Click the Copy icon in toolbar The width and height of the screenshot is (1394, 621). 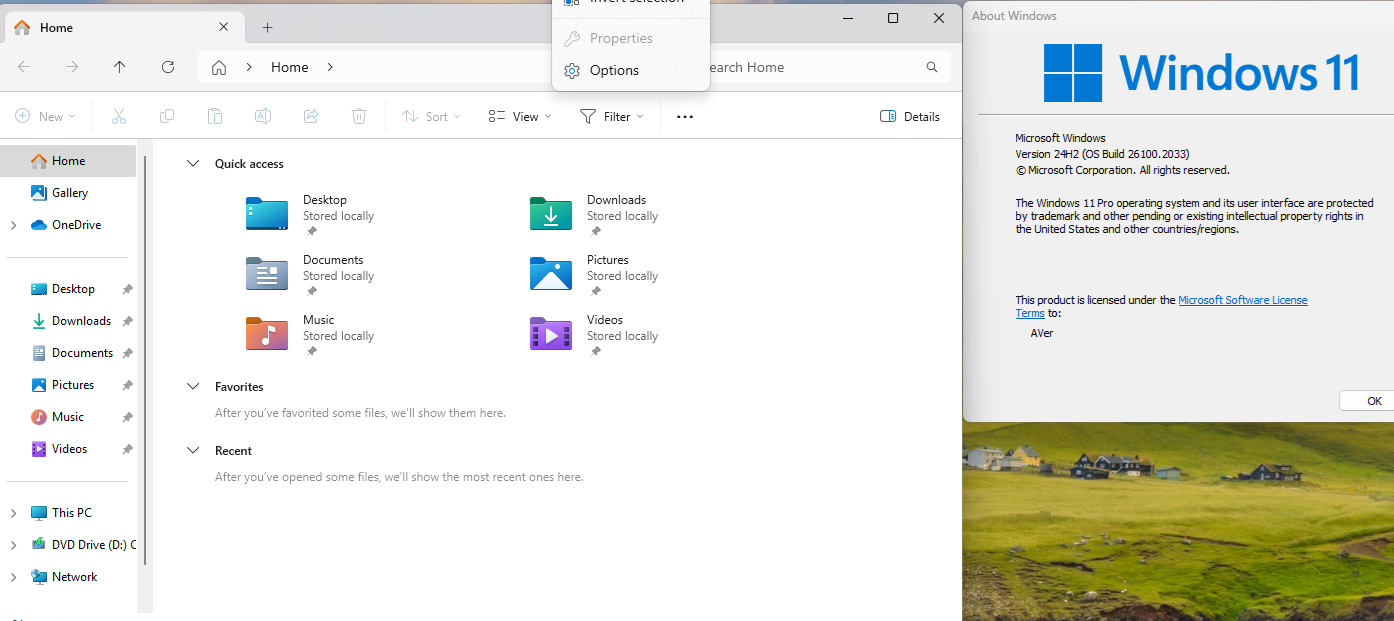(167, 117)
